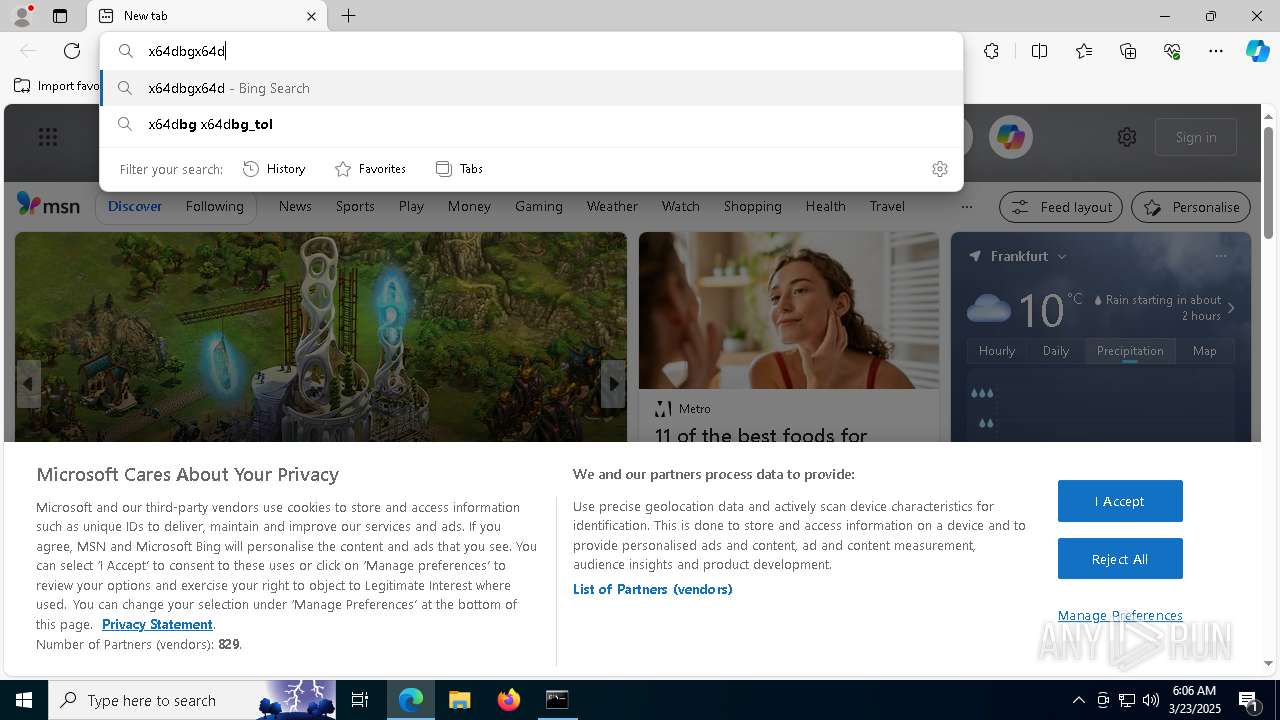Open the Windows Start button

coord(24,700)
